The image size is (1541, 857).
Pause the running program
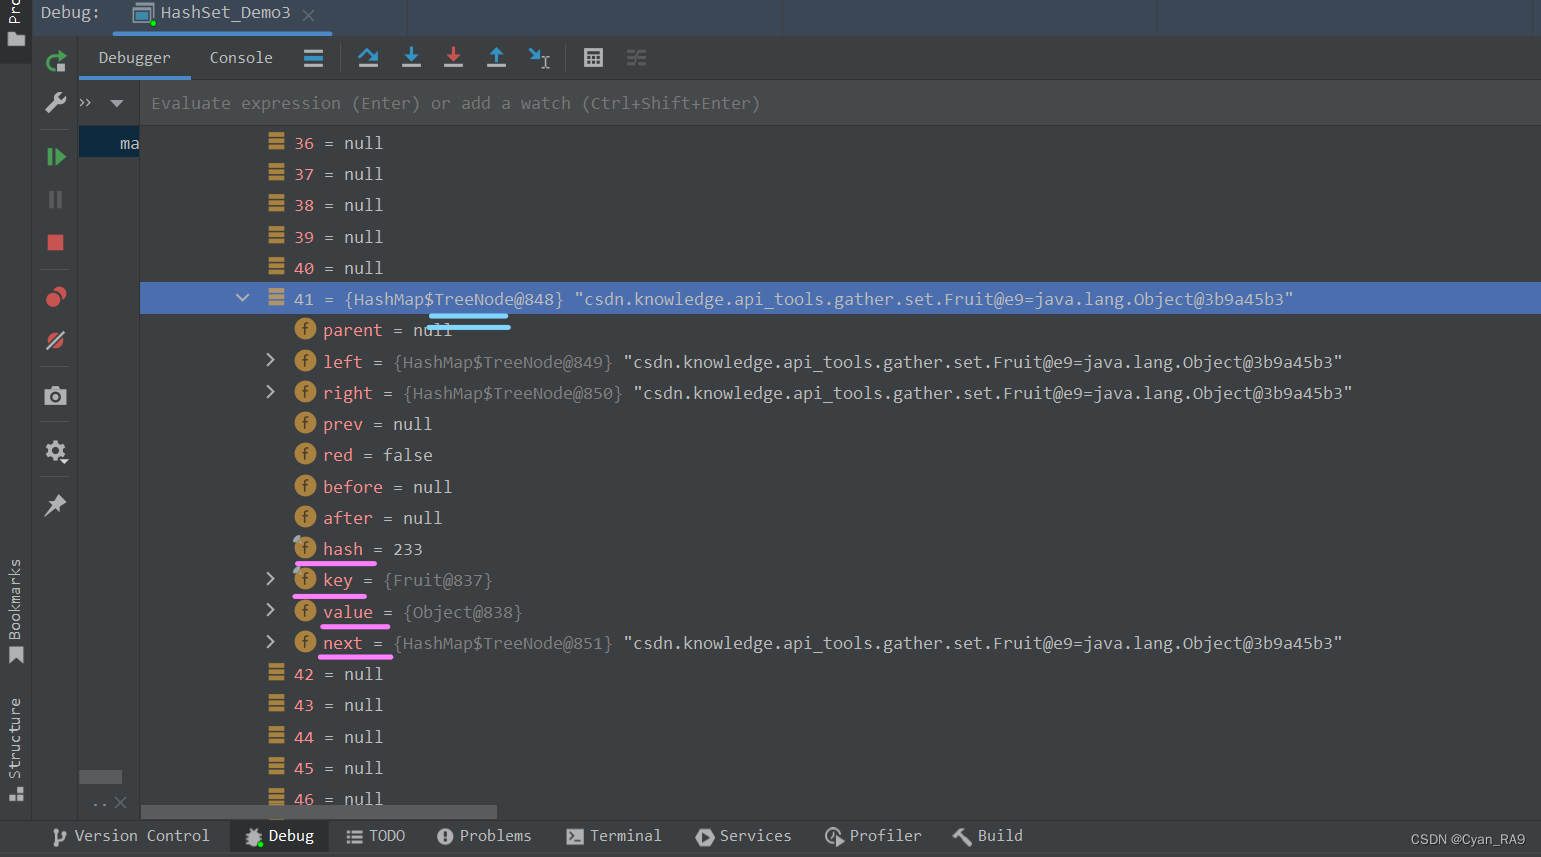56,200
